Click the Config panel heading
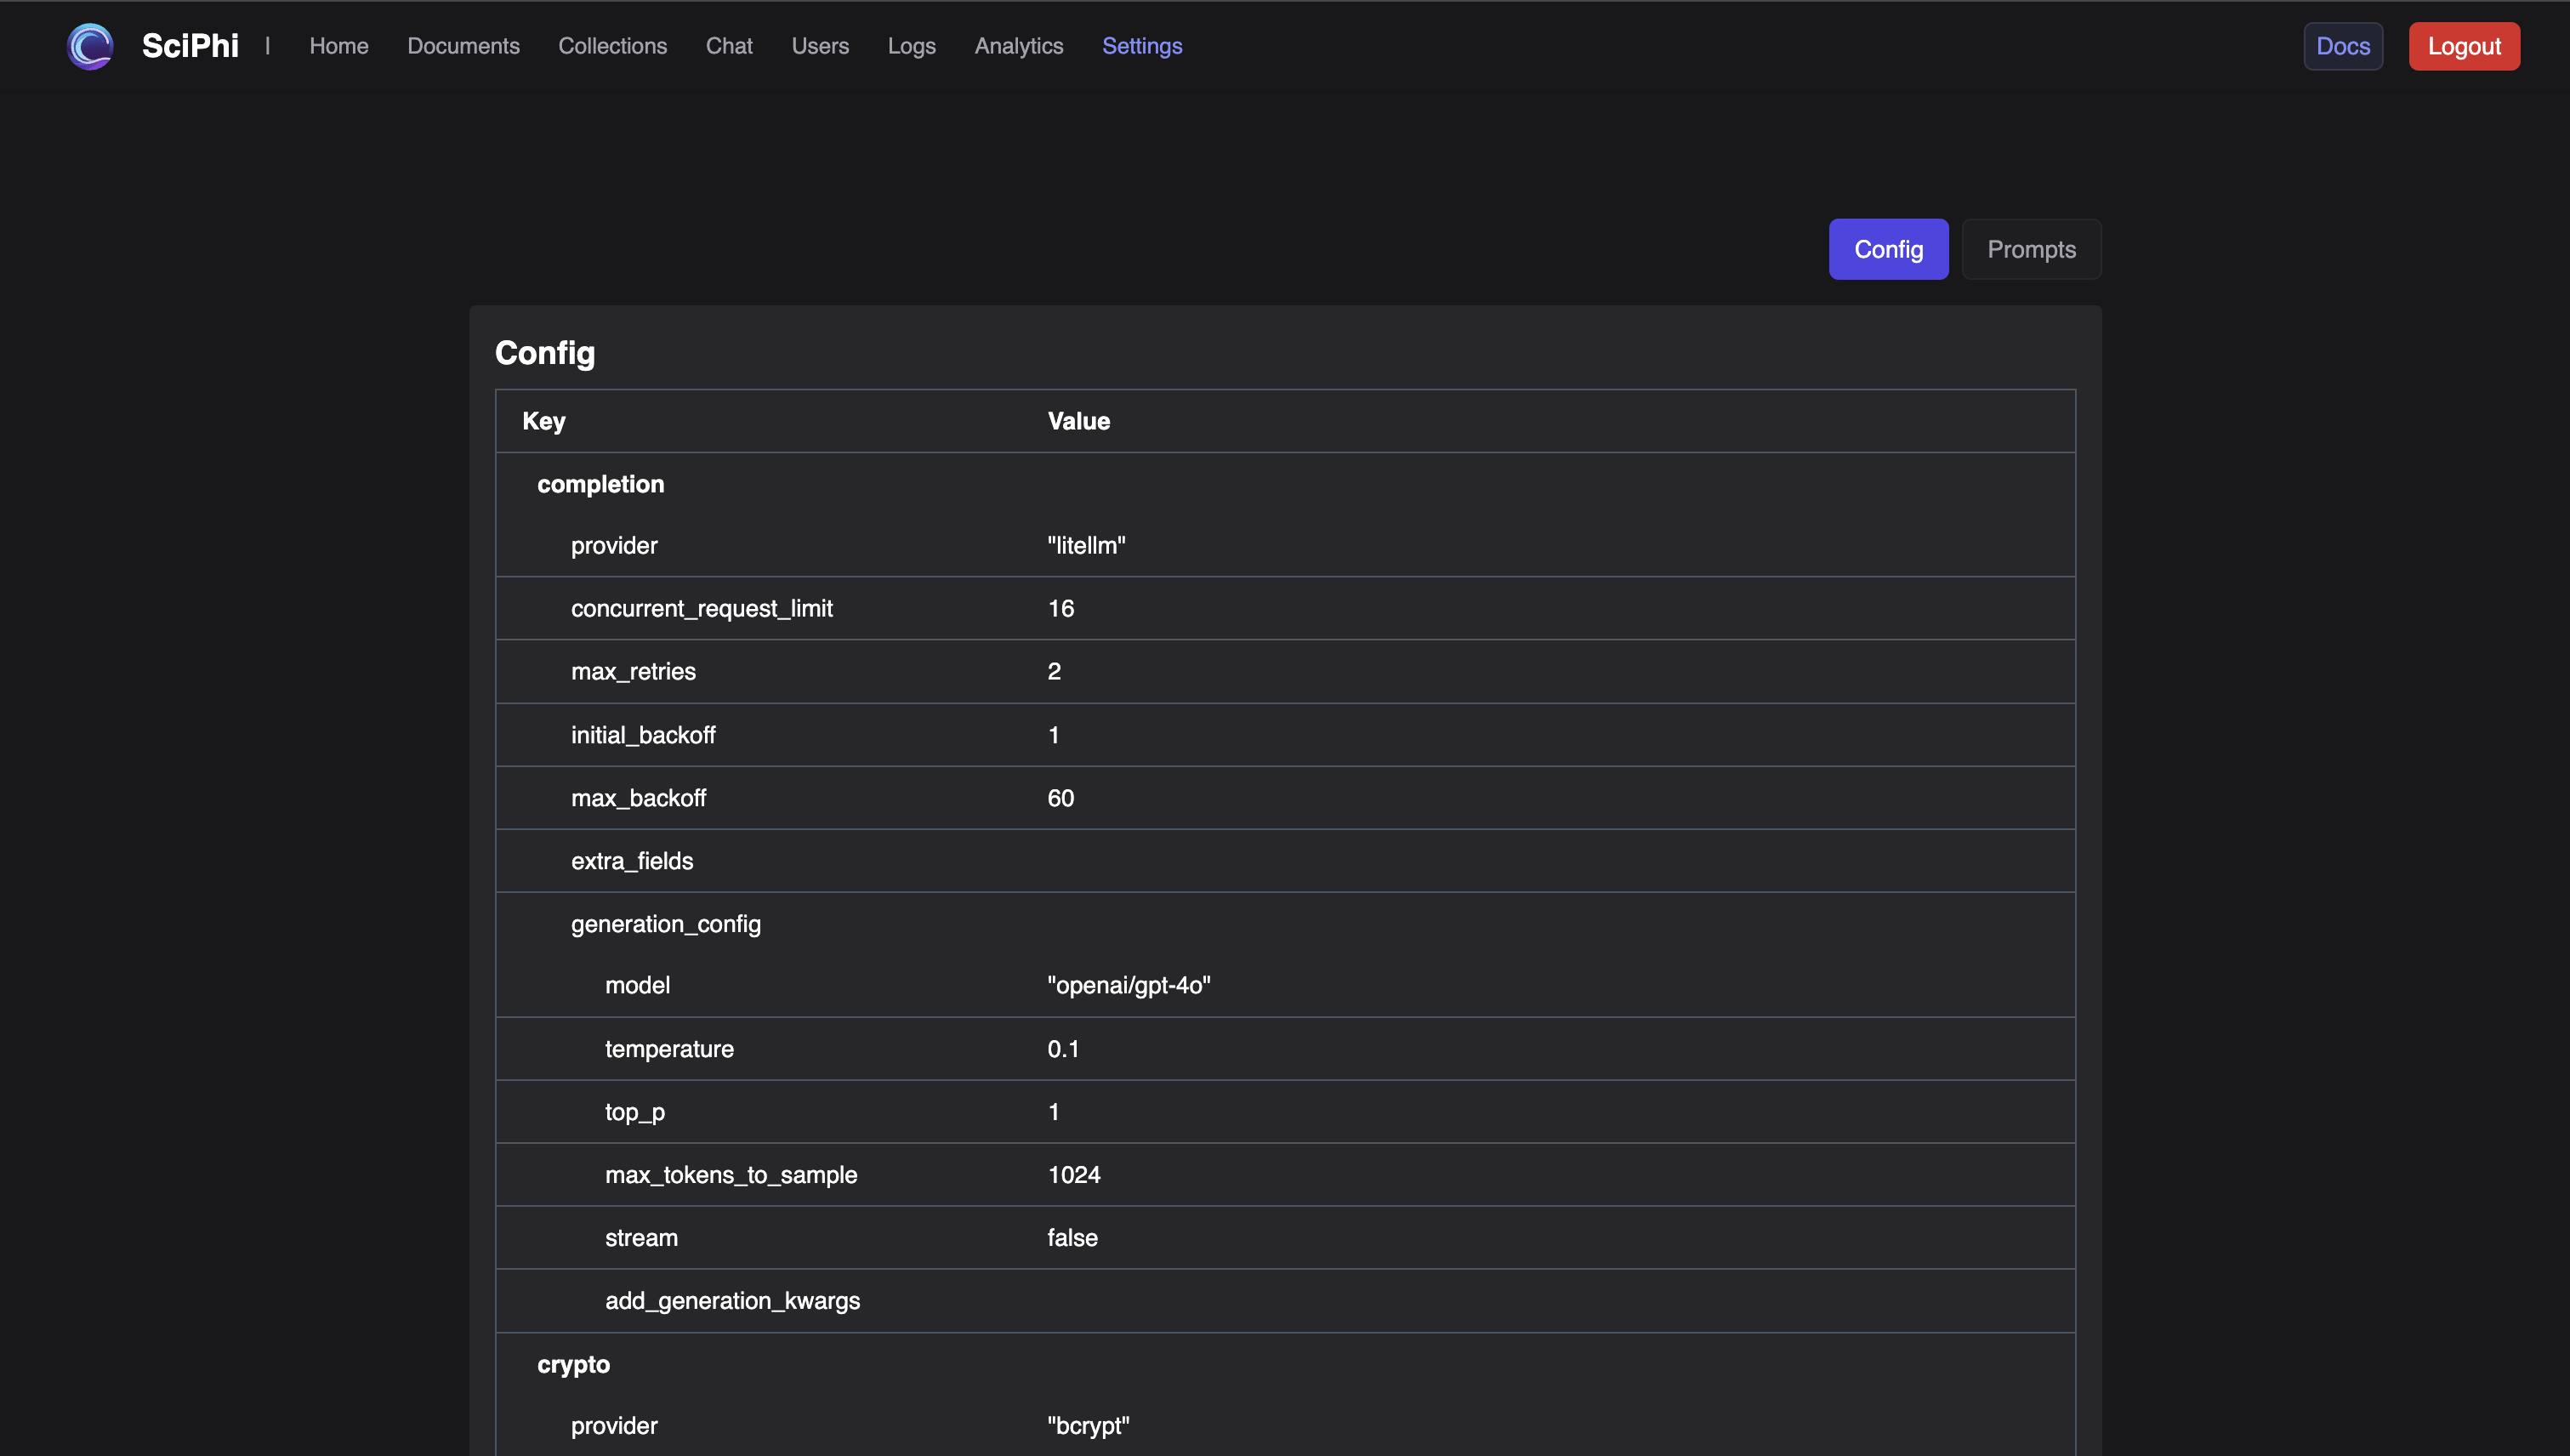This screenshot has width=2570, height=1456. coord(545,353)
